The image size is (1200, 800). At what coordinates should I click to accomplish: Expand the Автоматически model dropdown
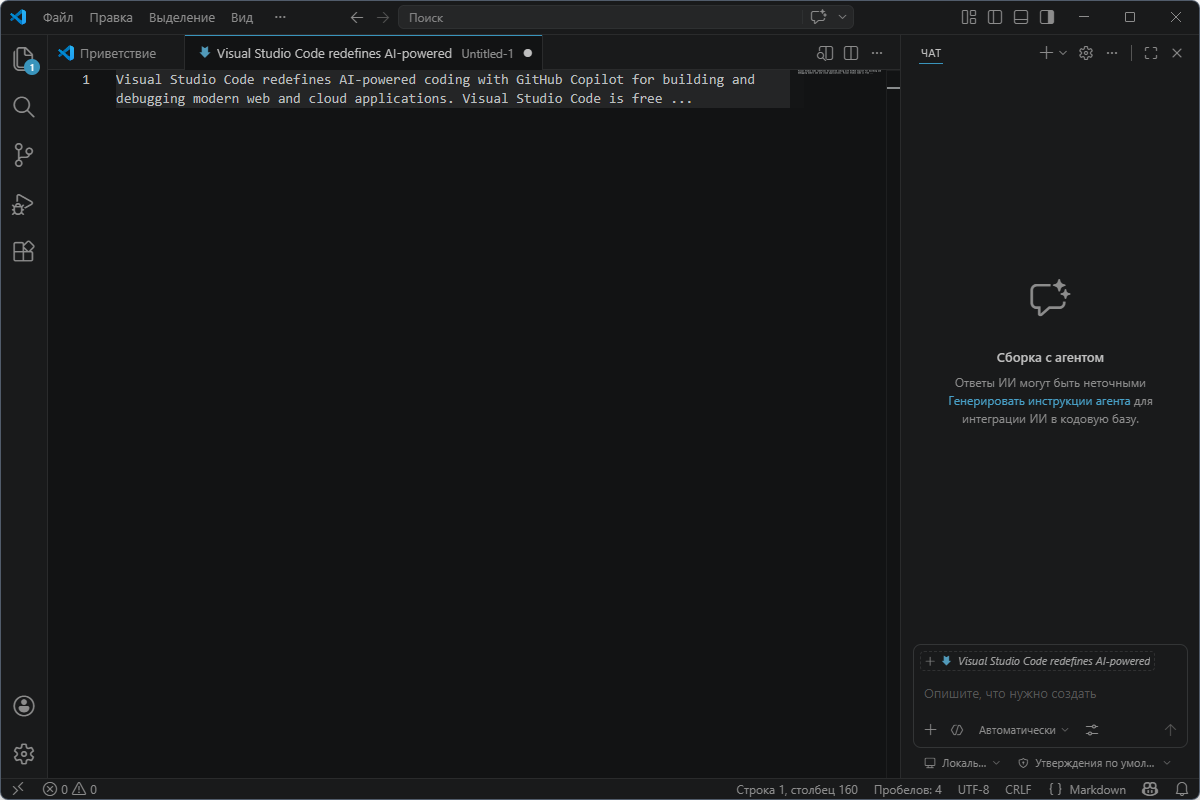pos(1024,730)
